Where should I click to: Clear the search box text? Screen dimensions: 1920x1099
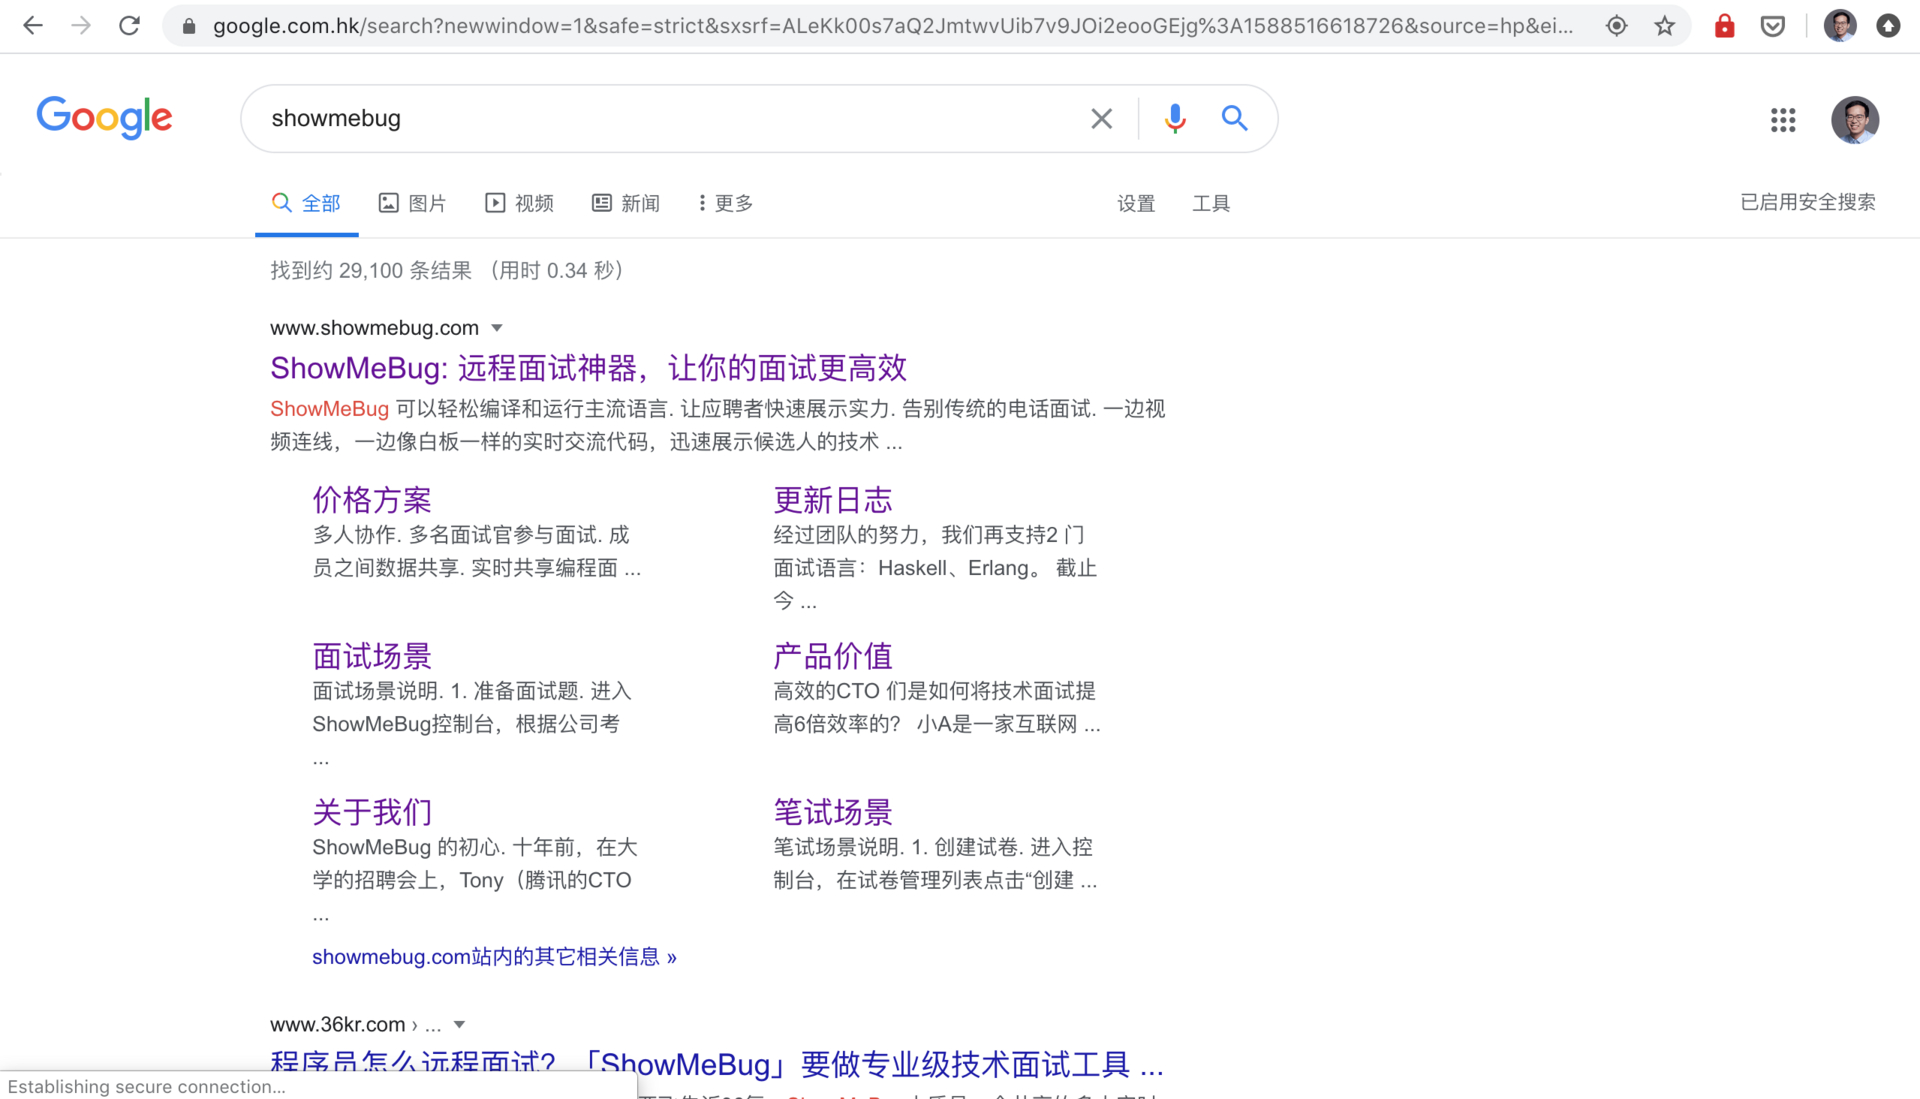(x=1101, y=119)
